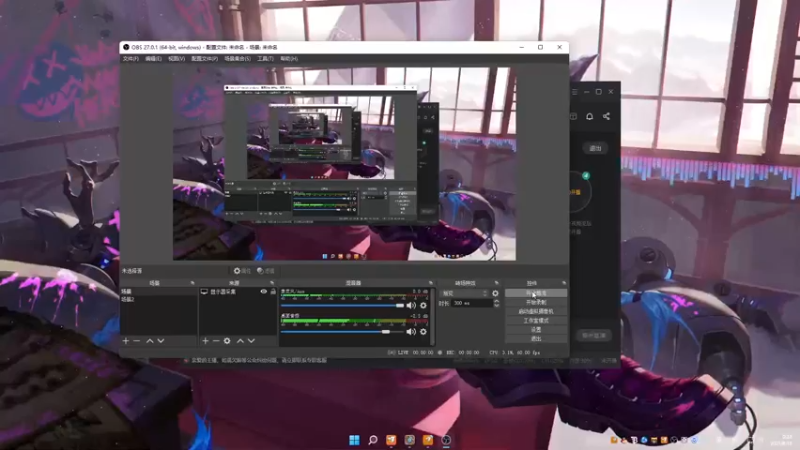
Task: Mute the desktop audio channel speaker icon
Action: (411, 332)
